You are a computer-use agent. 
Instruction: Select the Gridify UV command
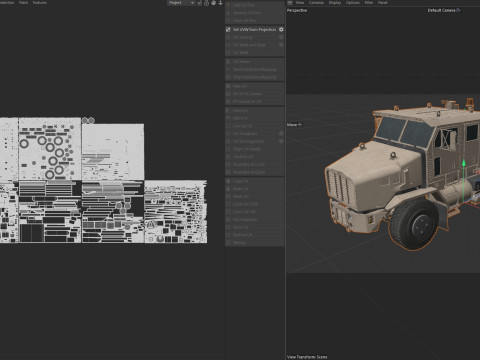tap(255, 156)
